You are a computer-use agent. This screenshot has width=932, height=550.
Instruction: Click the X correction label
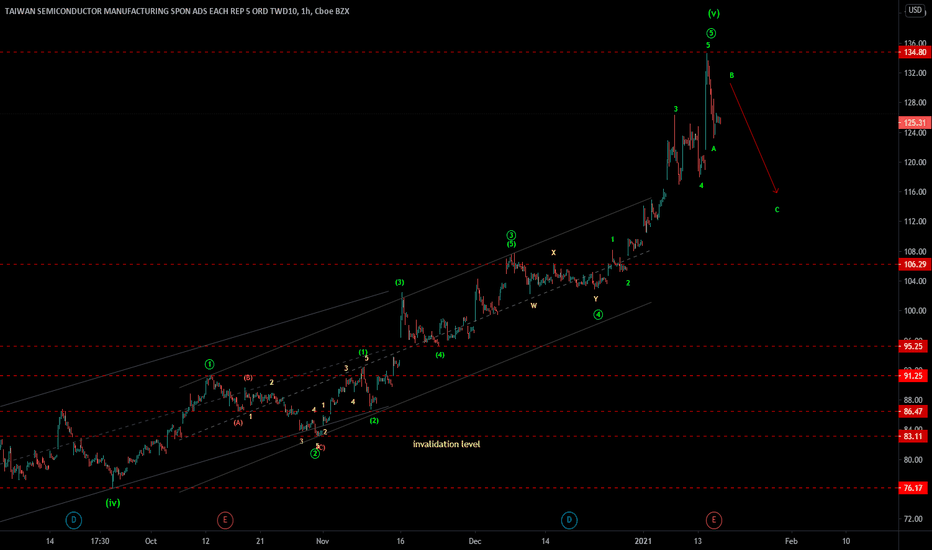point(553,253)
